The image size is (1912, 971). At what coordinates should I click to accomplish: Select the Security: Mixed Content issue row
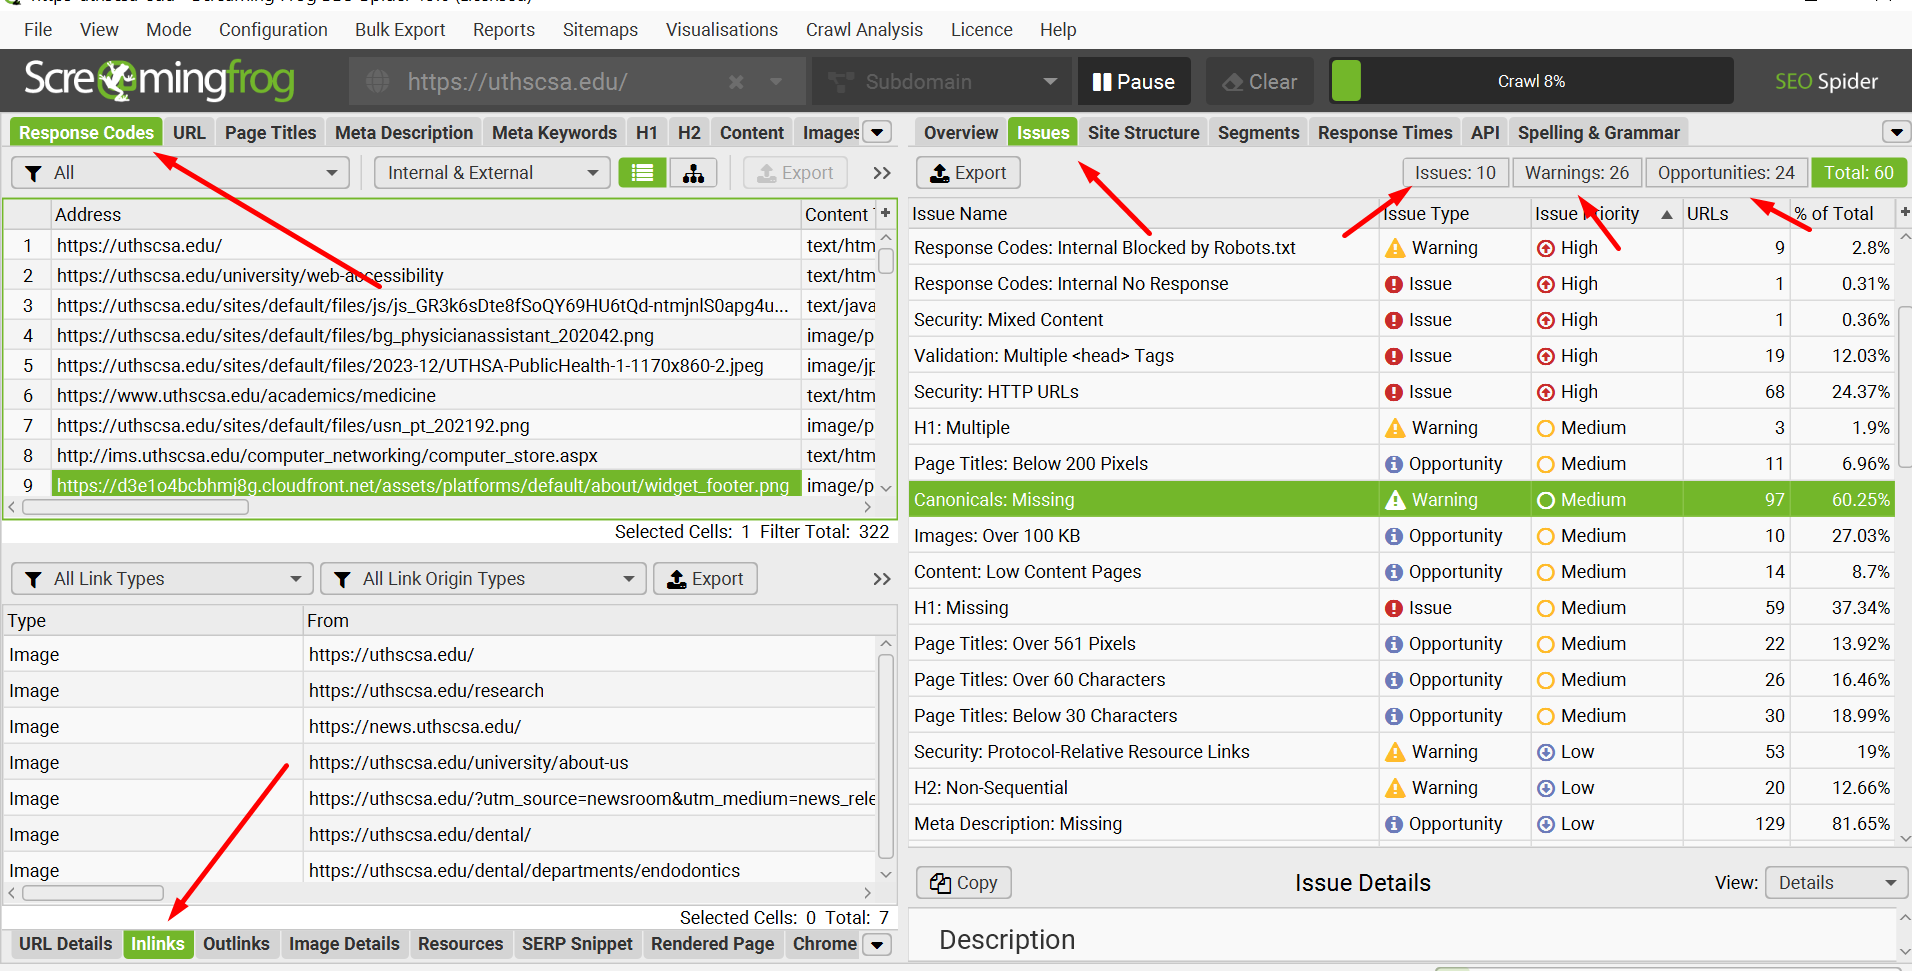1008,320
